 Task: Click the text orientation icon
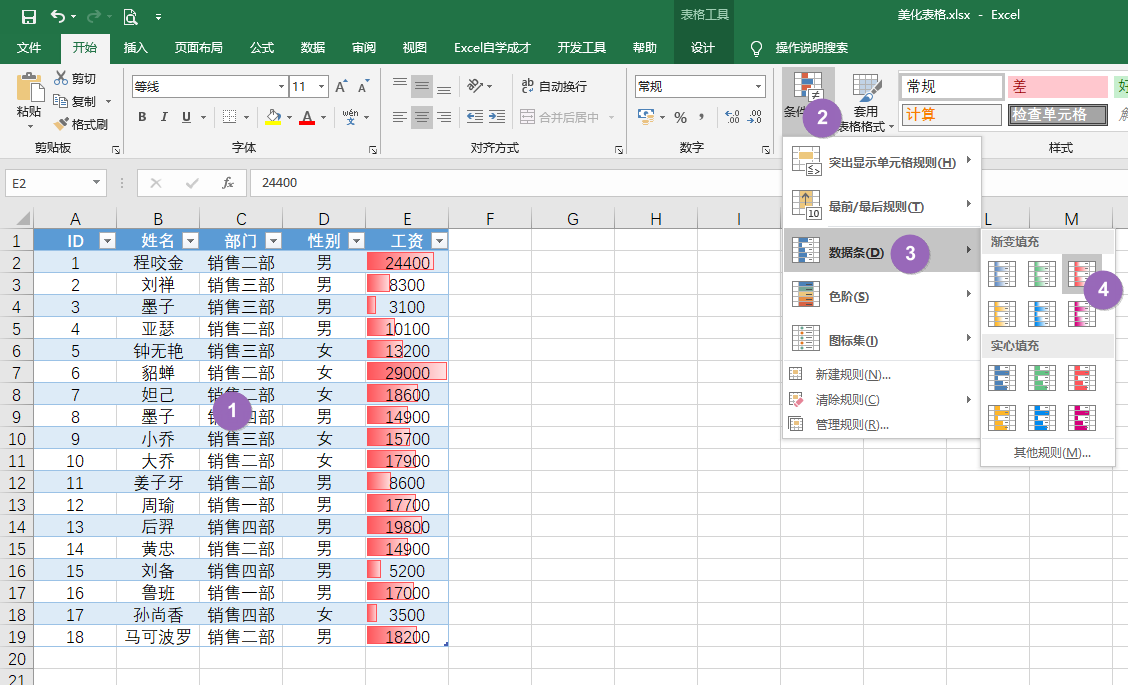(x=475, y=86)
